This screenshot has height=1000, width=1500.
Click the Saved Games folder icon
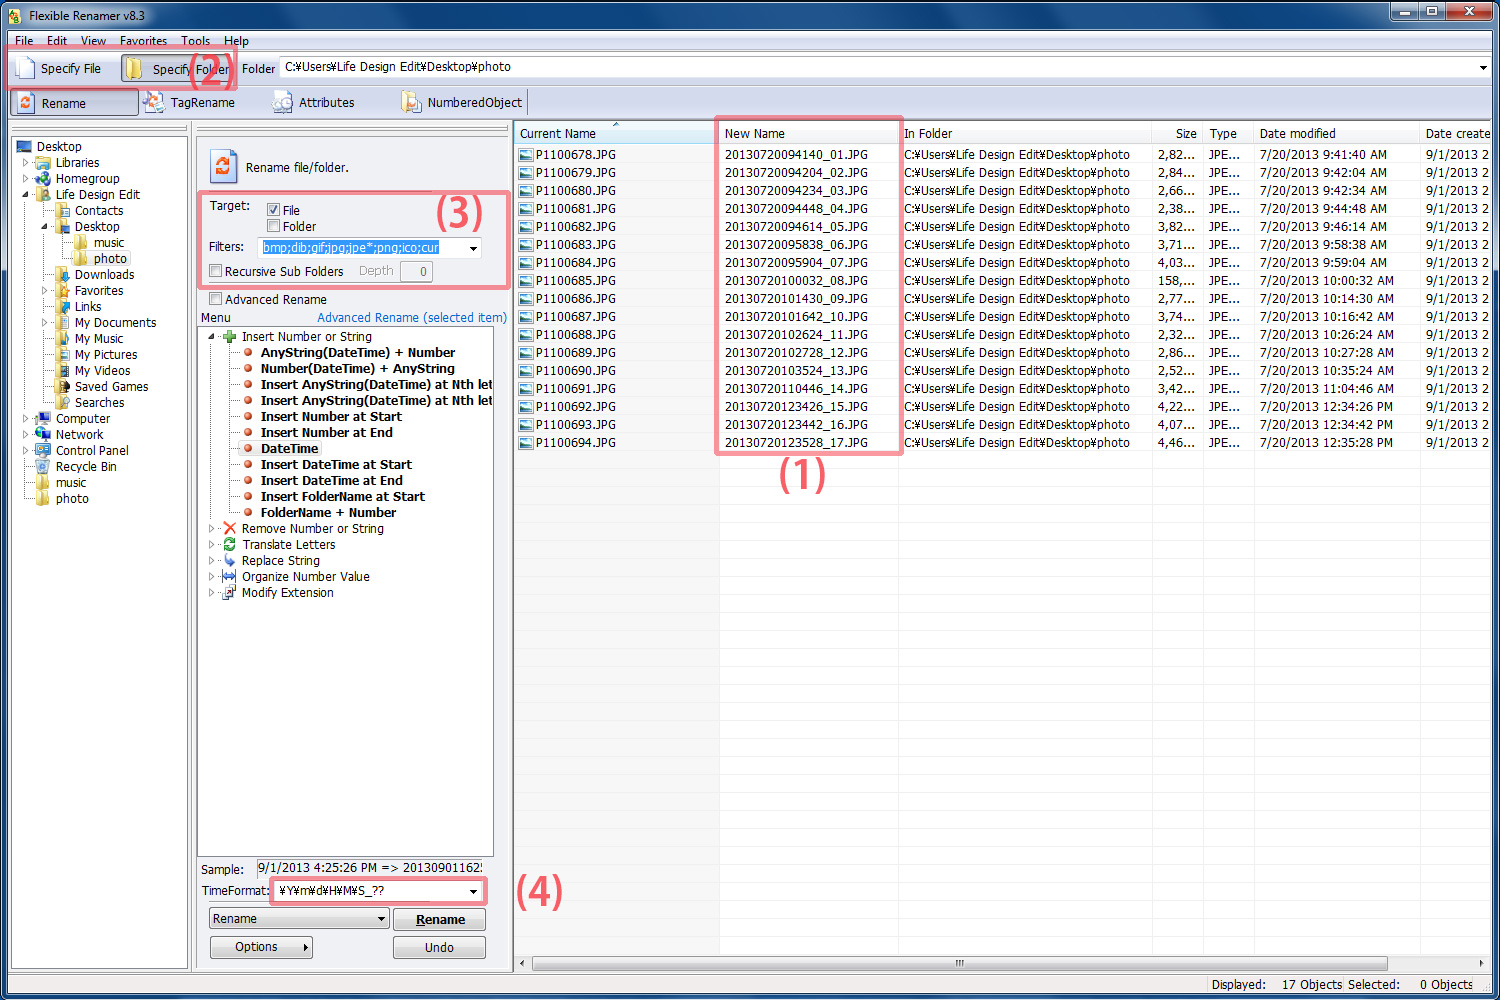click(62, 386)
